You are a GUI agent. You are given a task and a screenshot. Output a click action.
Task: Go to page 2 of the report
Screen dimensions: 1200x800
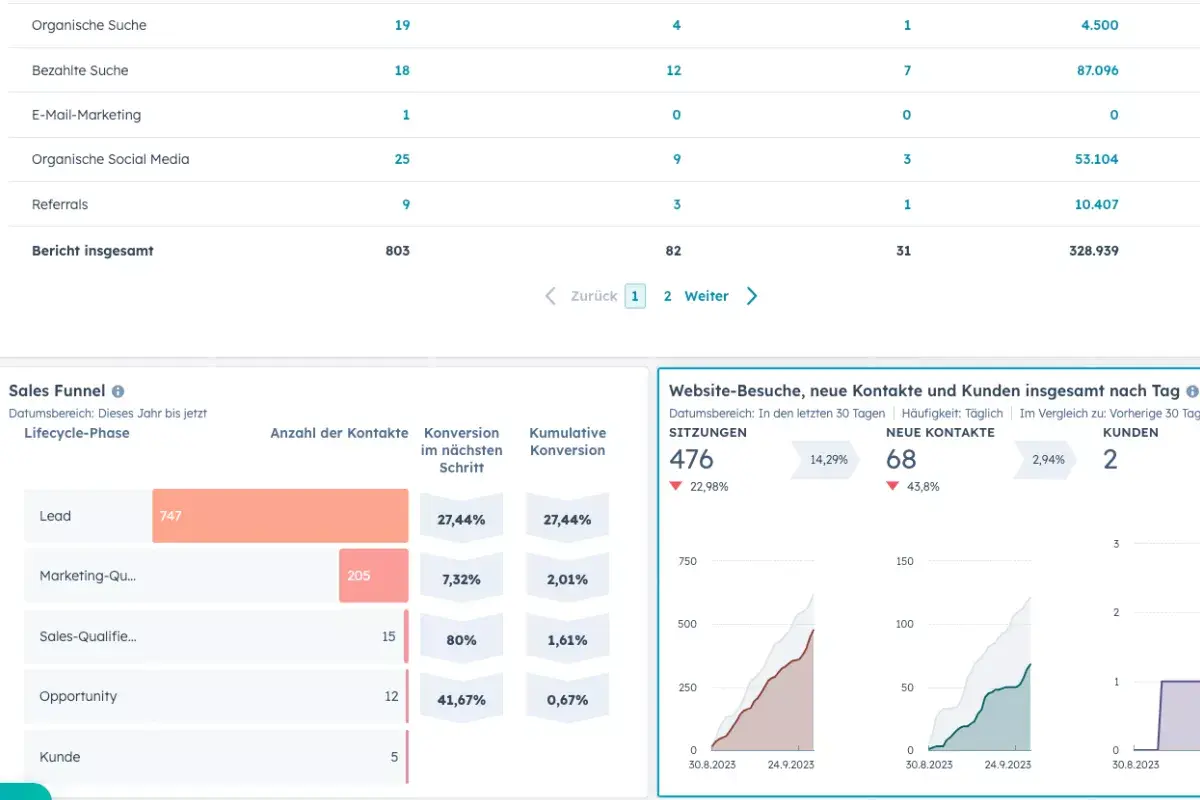click(666, 296)
